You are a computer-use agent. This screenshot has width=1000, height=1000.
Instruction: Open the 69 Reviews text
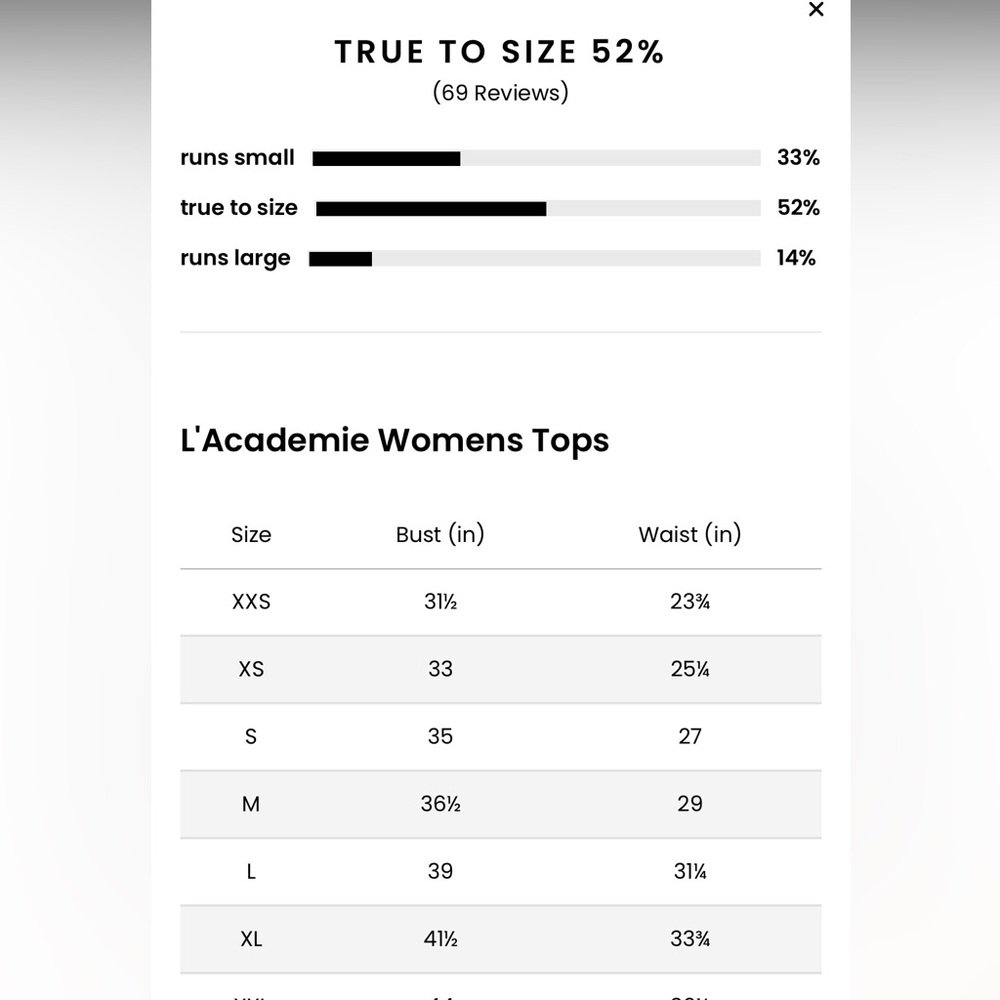500,93
